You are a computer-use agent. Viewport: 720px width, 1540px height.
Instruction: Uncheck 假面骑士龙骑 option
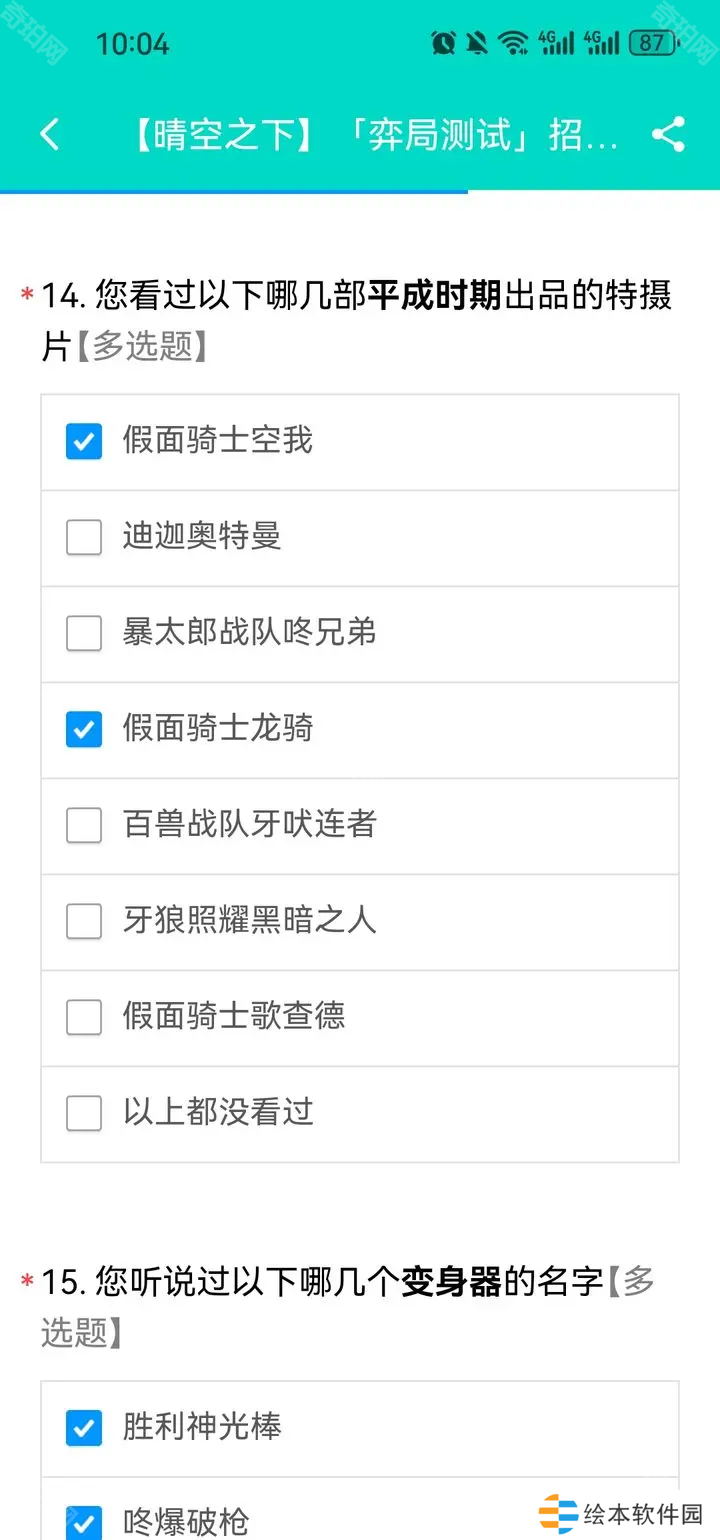[x=84, y=729]
